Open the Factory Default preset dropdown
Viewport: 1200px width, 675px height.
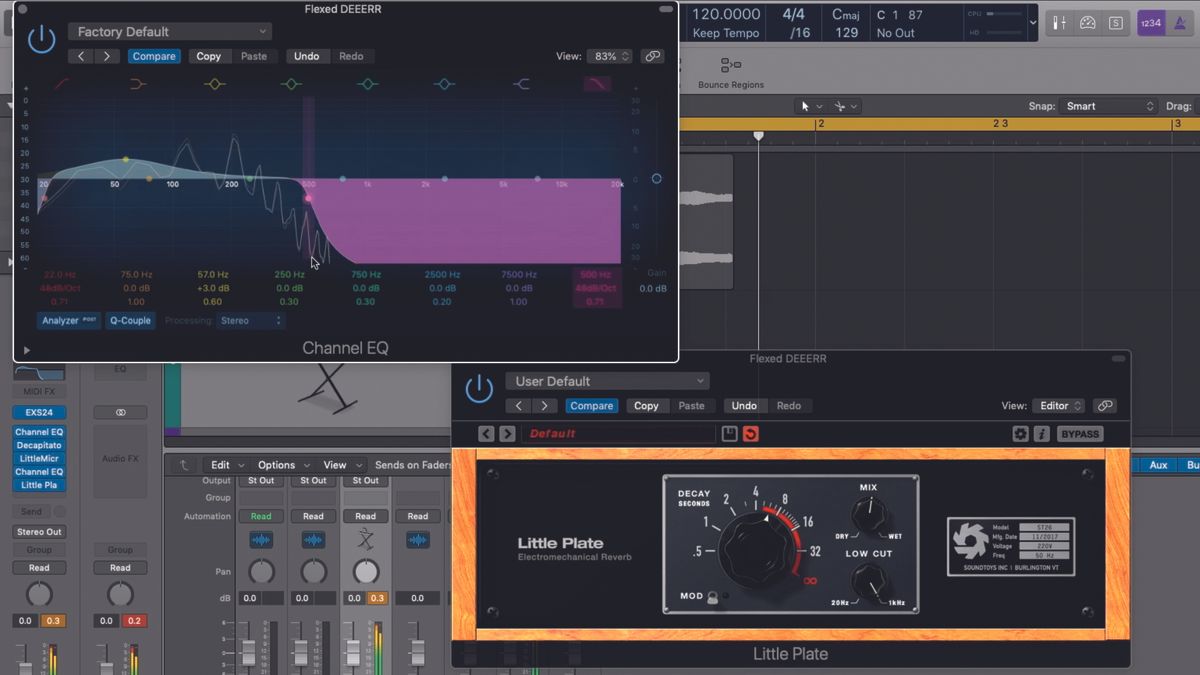click(169, 31)
